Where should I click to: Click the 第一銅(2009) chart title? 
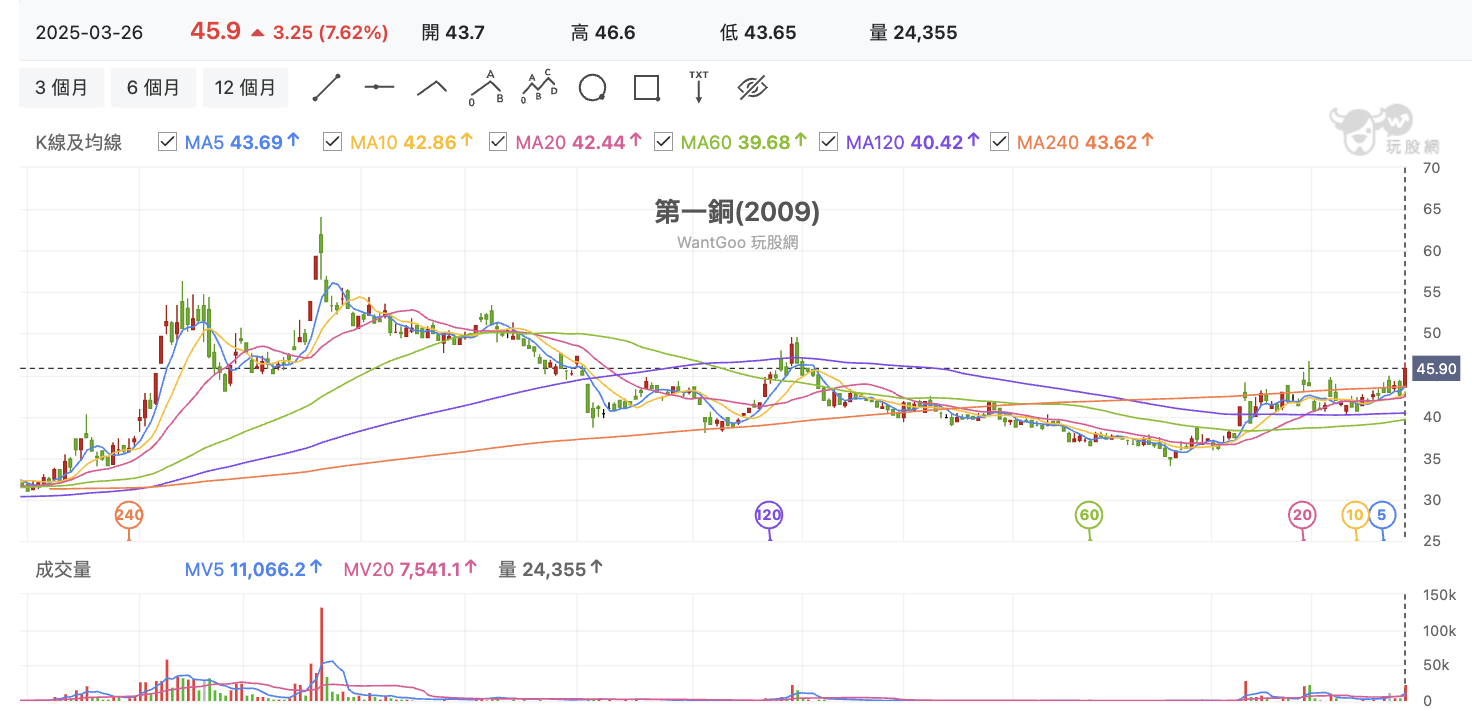737,211
